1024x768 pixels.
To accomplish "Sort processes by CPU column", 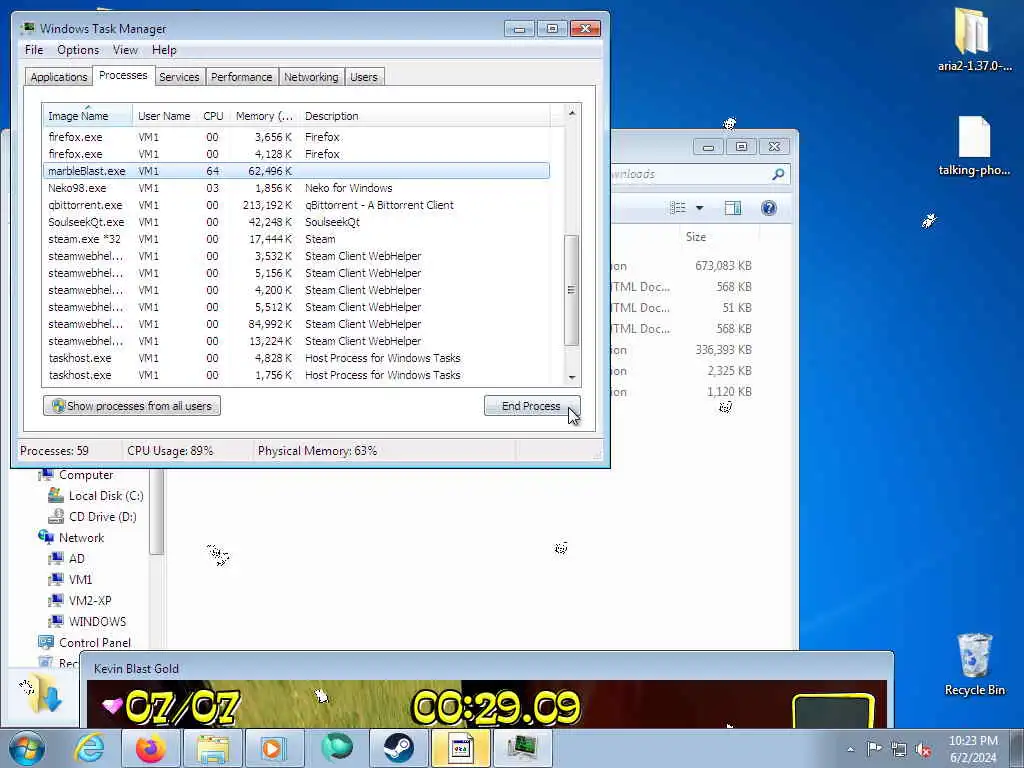I will [213, 116].
